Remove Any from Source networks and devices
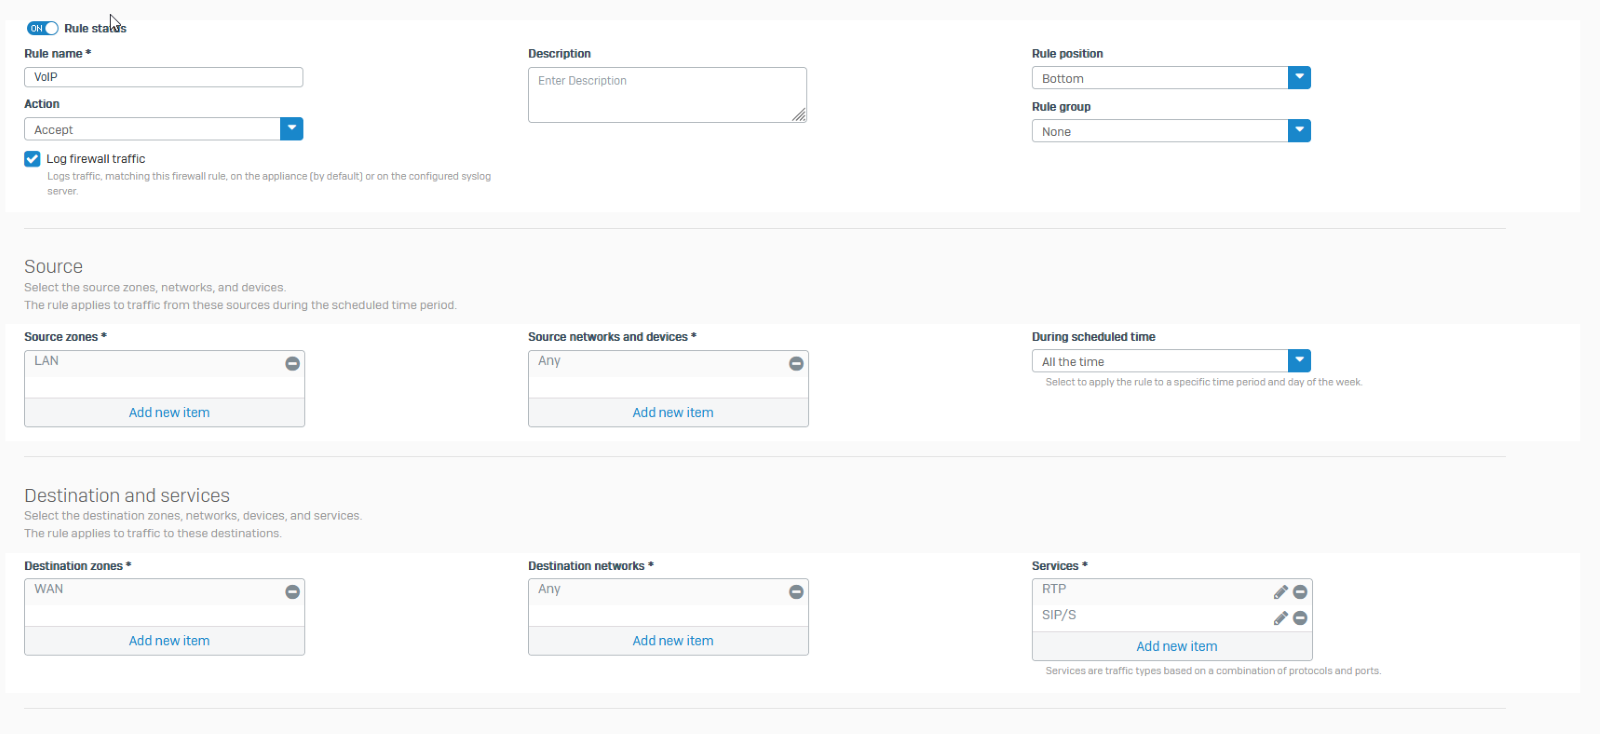1600x734 pixels. click(x=796, y=364)
